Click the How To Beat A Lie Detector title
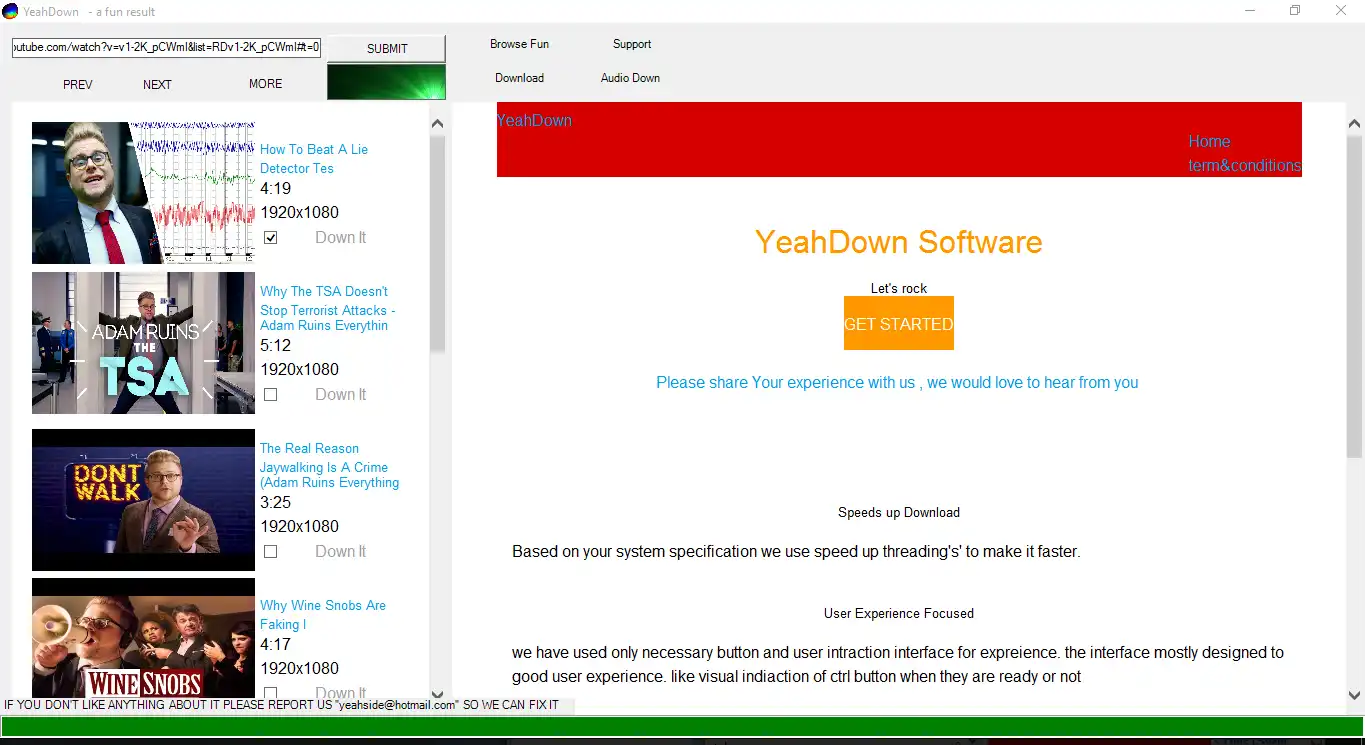This screenshot has height=745, width=1365. (314, 159)
